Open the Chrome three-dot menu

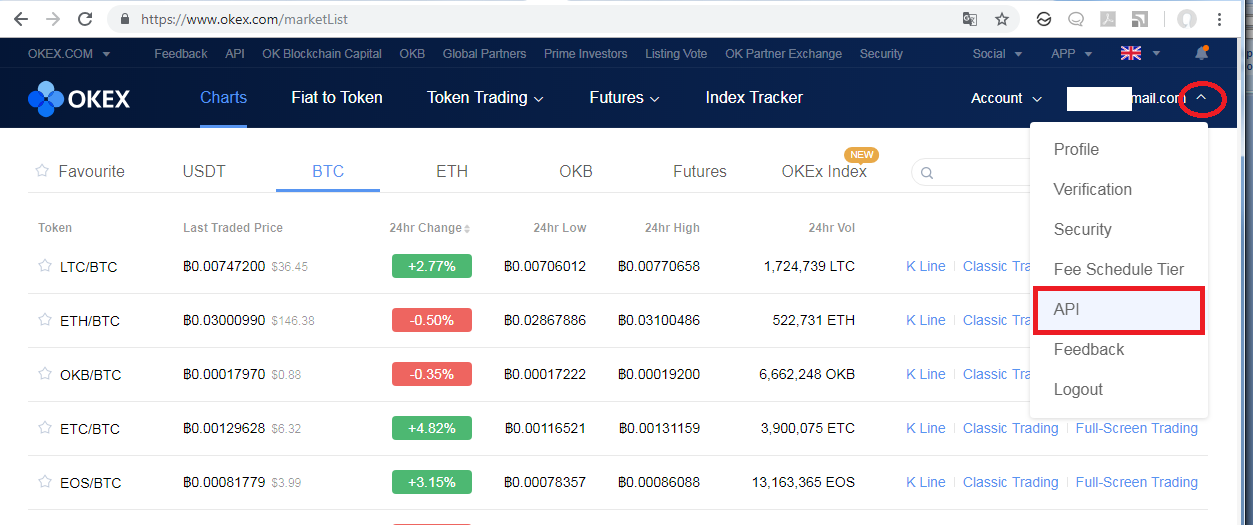click(x=1220, y=19)
